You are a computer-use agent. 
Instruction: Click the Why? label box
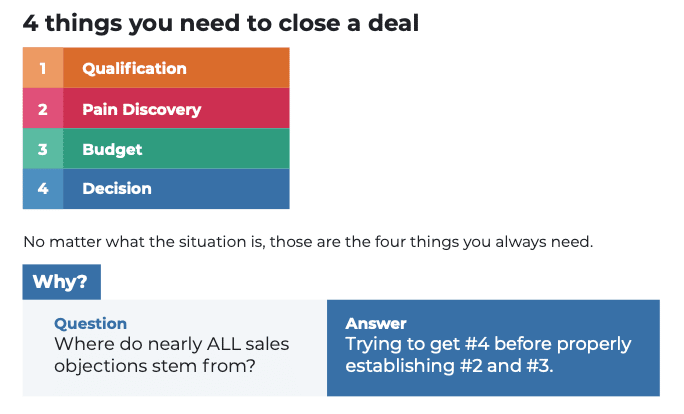pos(62,282)
